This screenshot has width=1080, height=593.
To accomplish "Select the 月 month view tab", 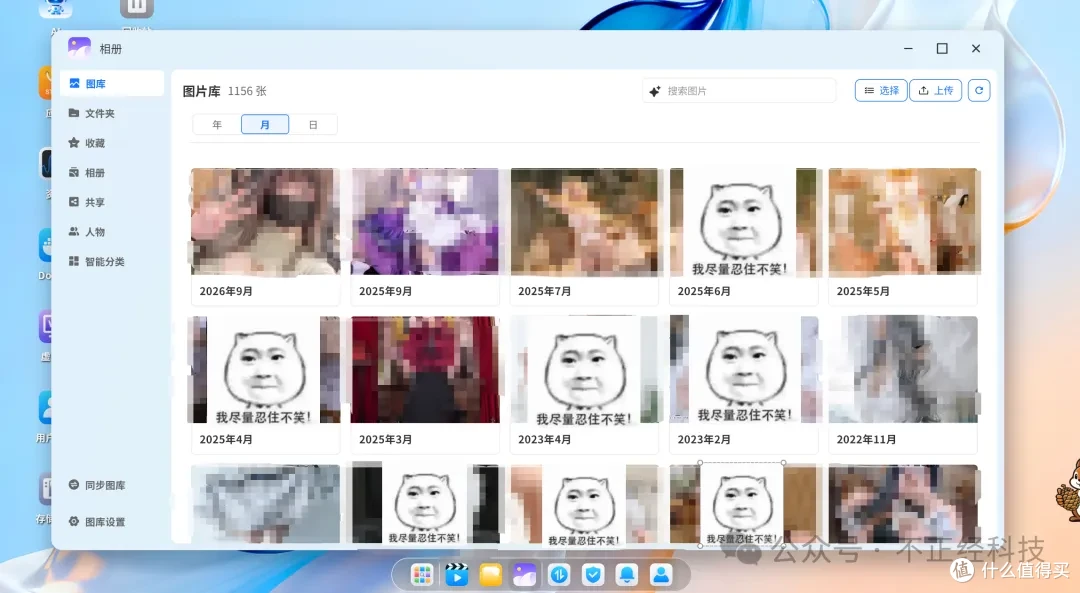I will point(264,125).
